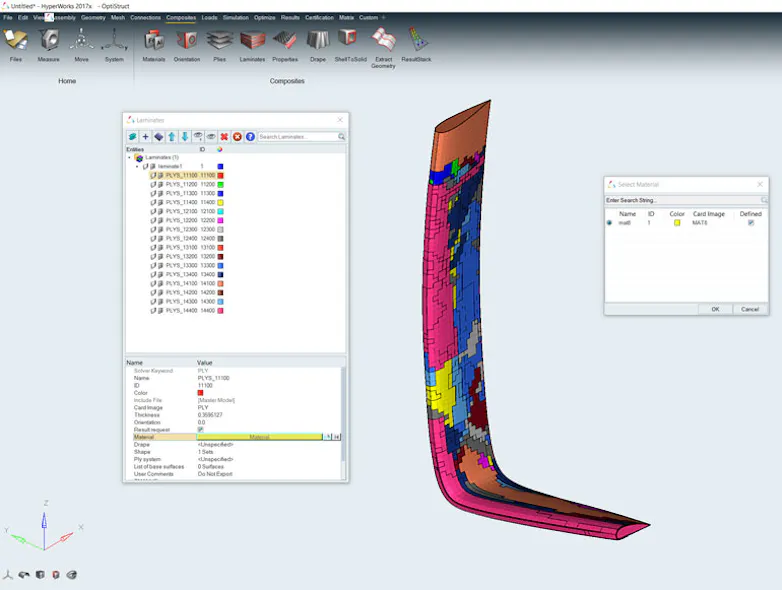Select the PLYS_13400 tree row
The height and width of the screenshot is (590, 782).
[x=187, y=274]
